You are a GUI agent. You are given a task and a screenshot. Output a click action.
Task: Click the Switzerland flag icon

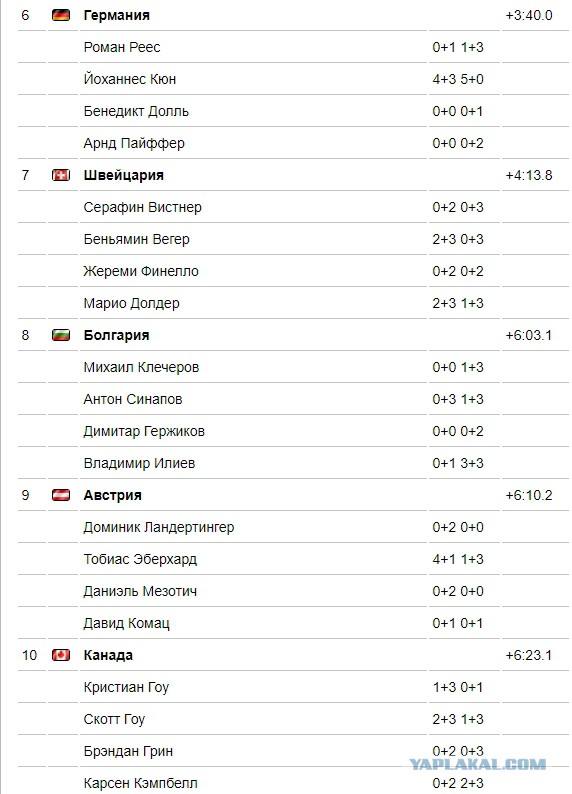61,175
